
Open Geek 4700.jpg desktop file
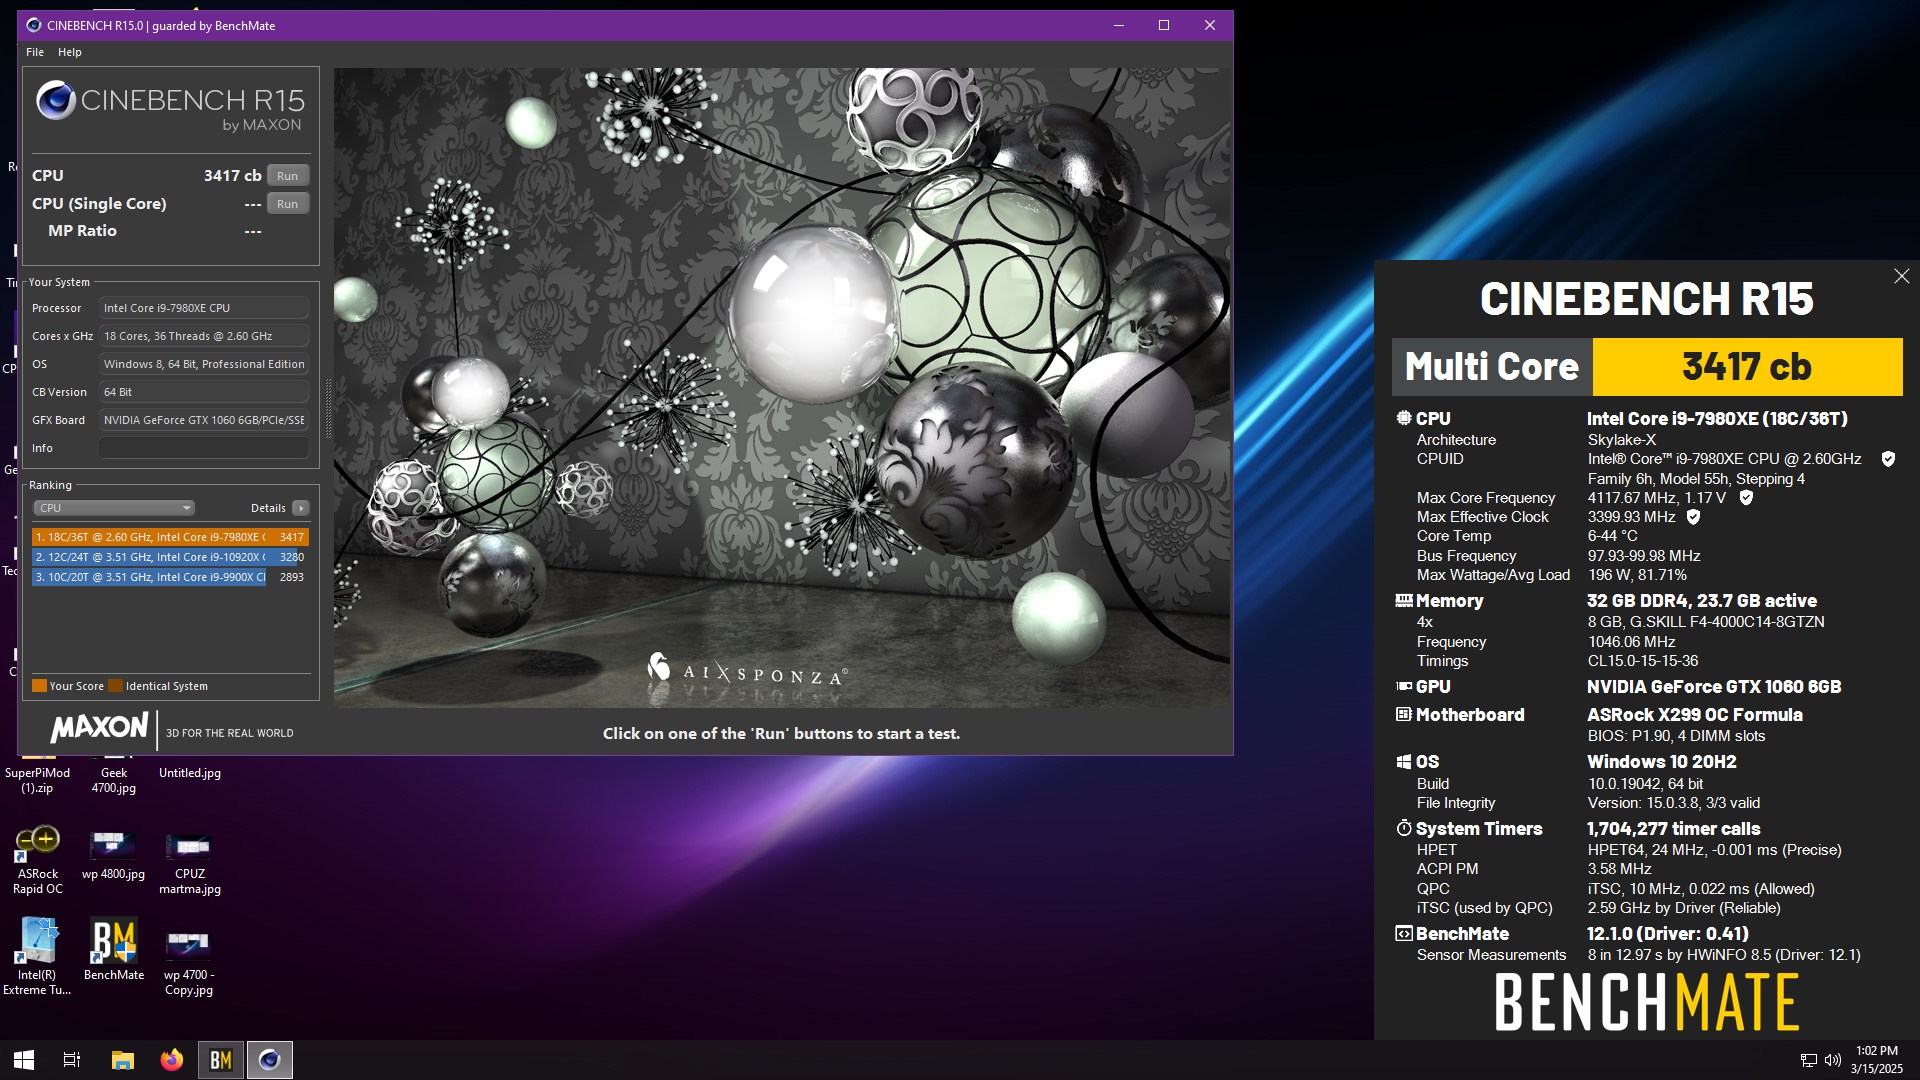coord(113,780)
